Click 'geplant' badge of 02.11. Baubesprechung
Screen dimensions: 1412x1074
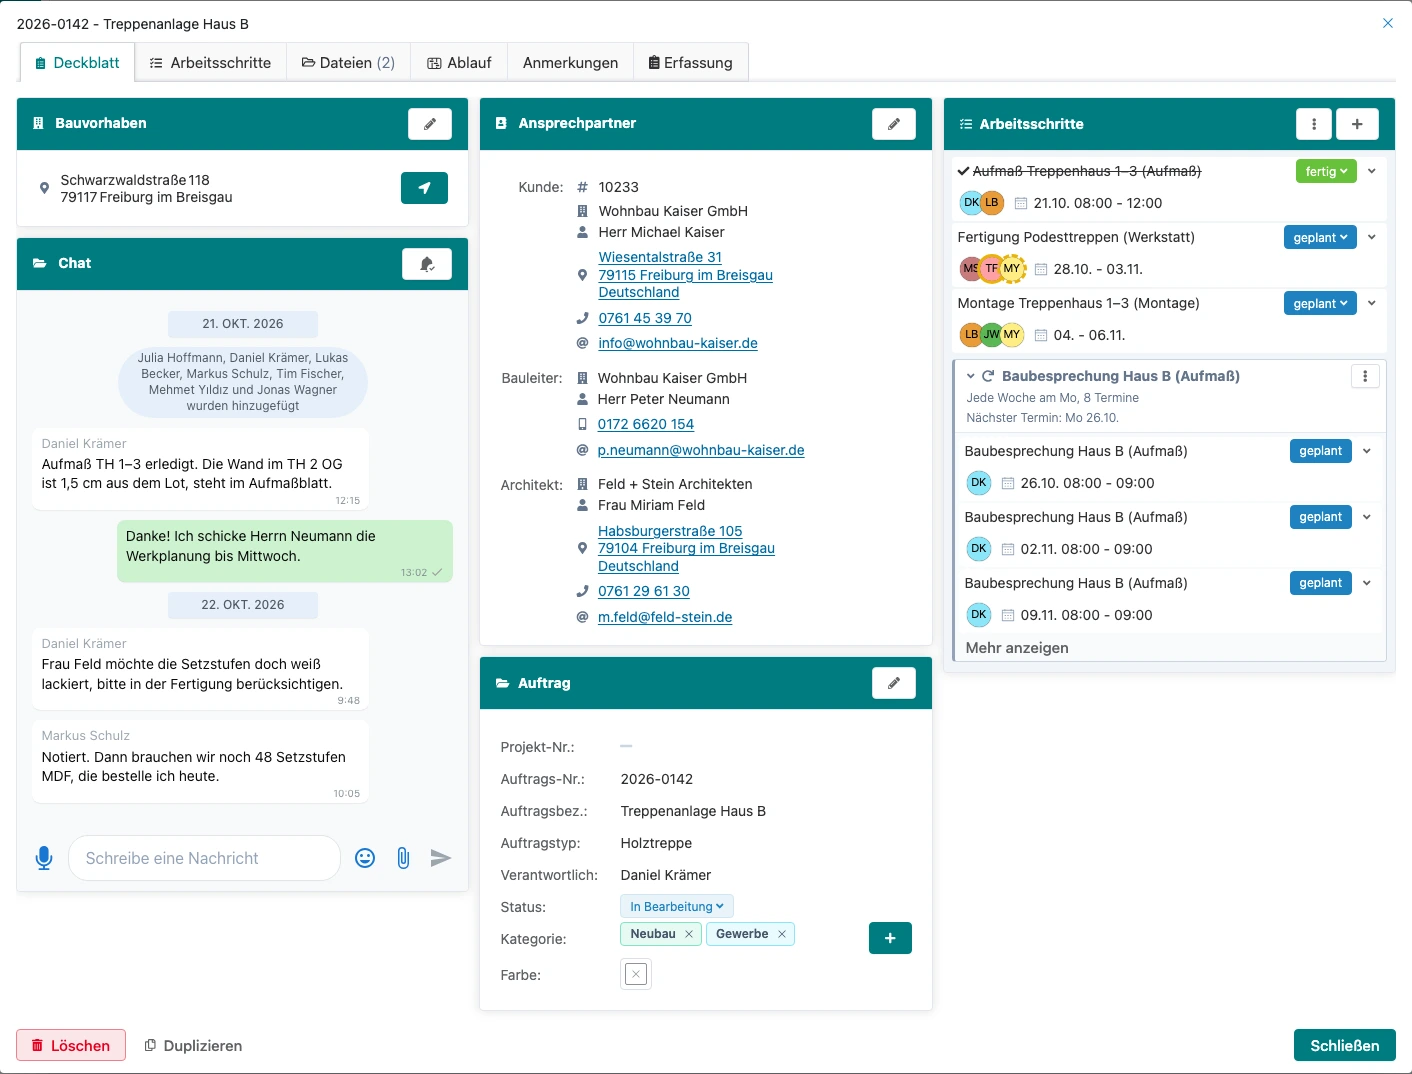[x=1321, y=517]
